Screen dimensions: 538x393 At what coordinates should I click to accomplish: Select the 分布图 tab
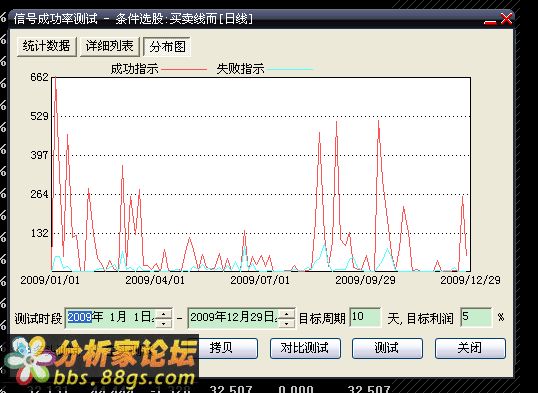(x=167, y=46)
